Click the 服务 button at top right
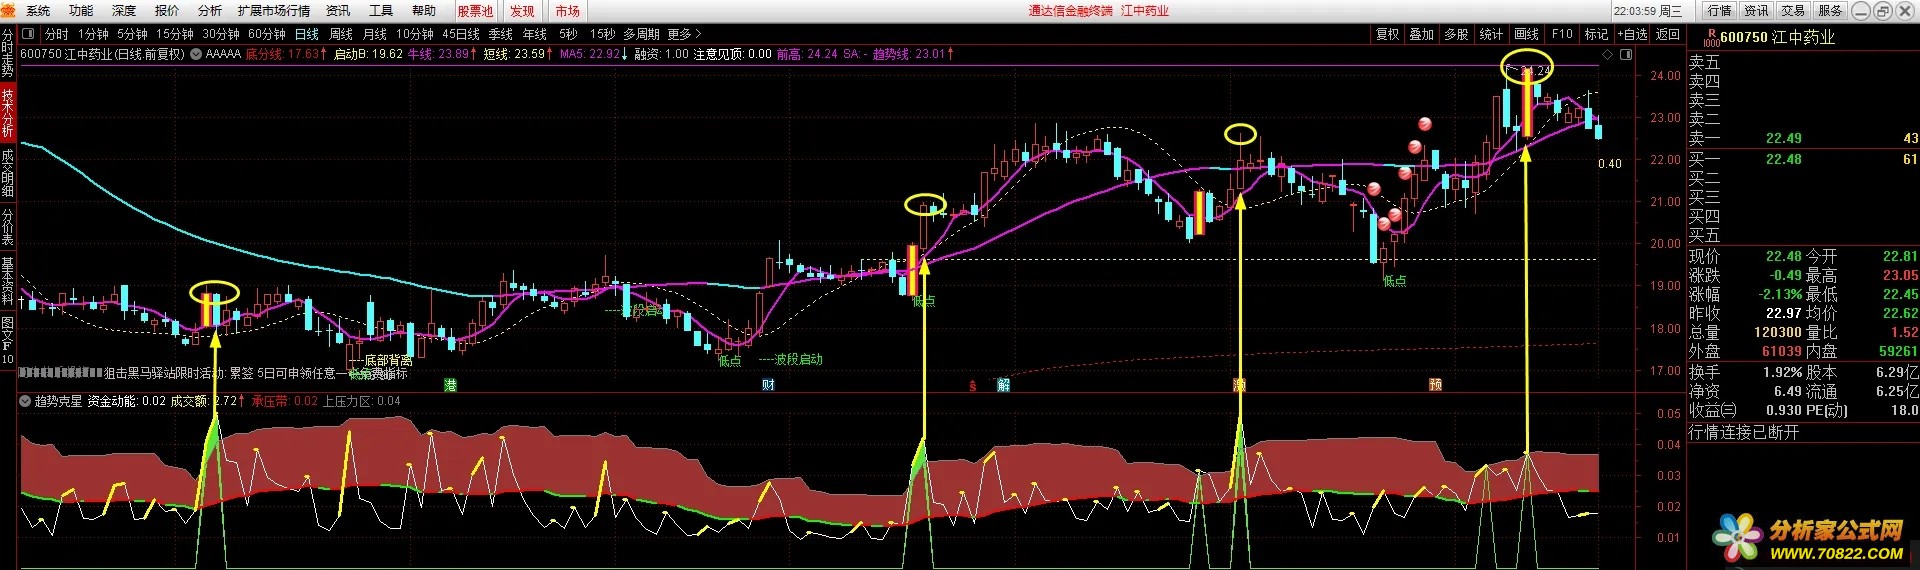 tap(1831, 10)
